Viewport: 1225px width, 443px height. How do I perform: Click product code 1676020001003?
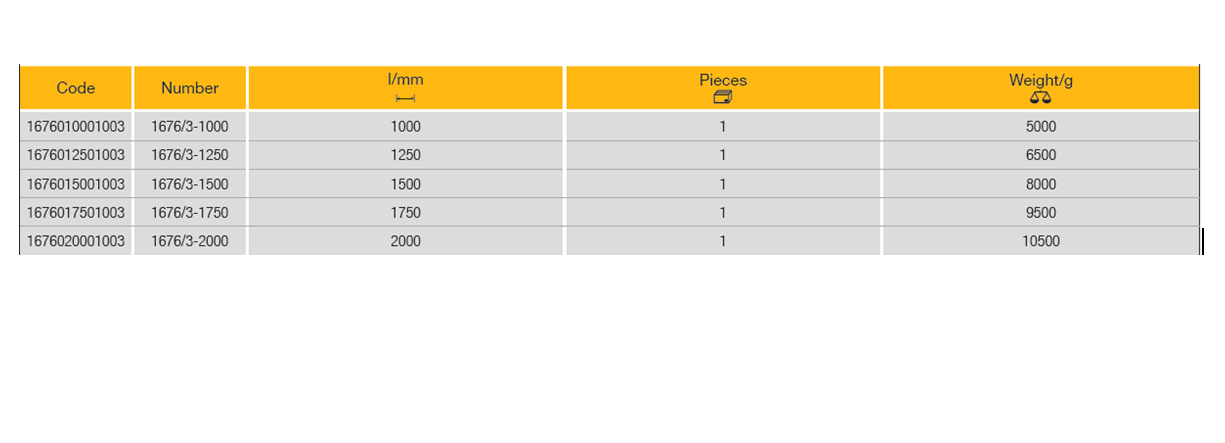[77, 241]
